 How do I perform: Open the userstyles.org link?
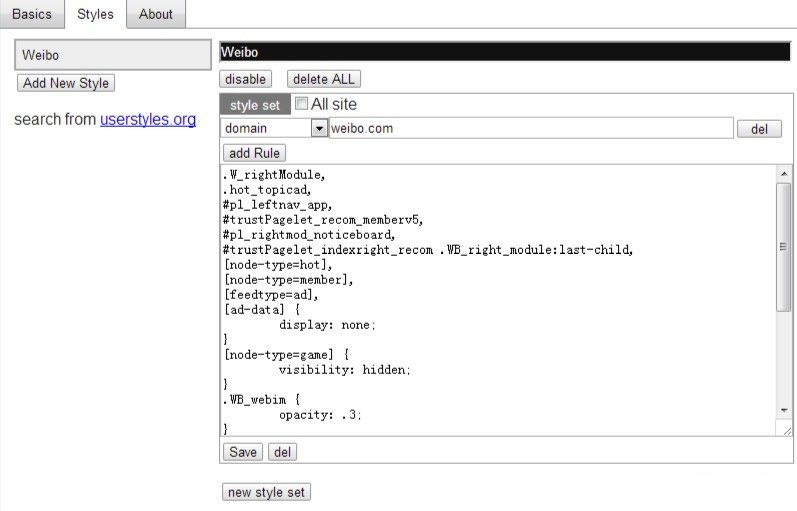[x=148, y=120]
